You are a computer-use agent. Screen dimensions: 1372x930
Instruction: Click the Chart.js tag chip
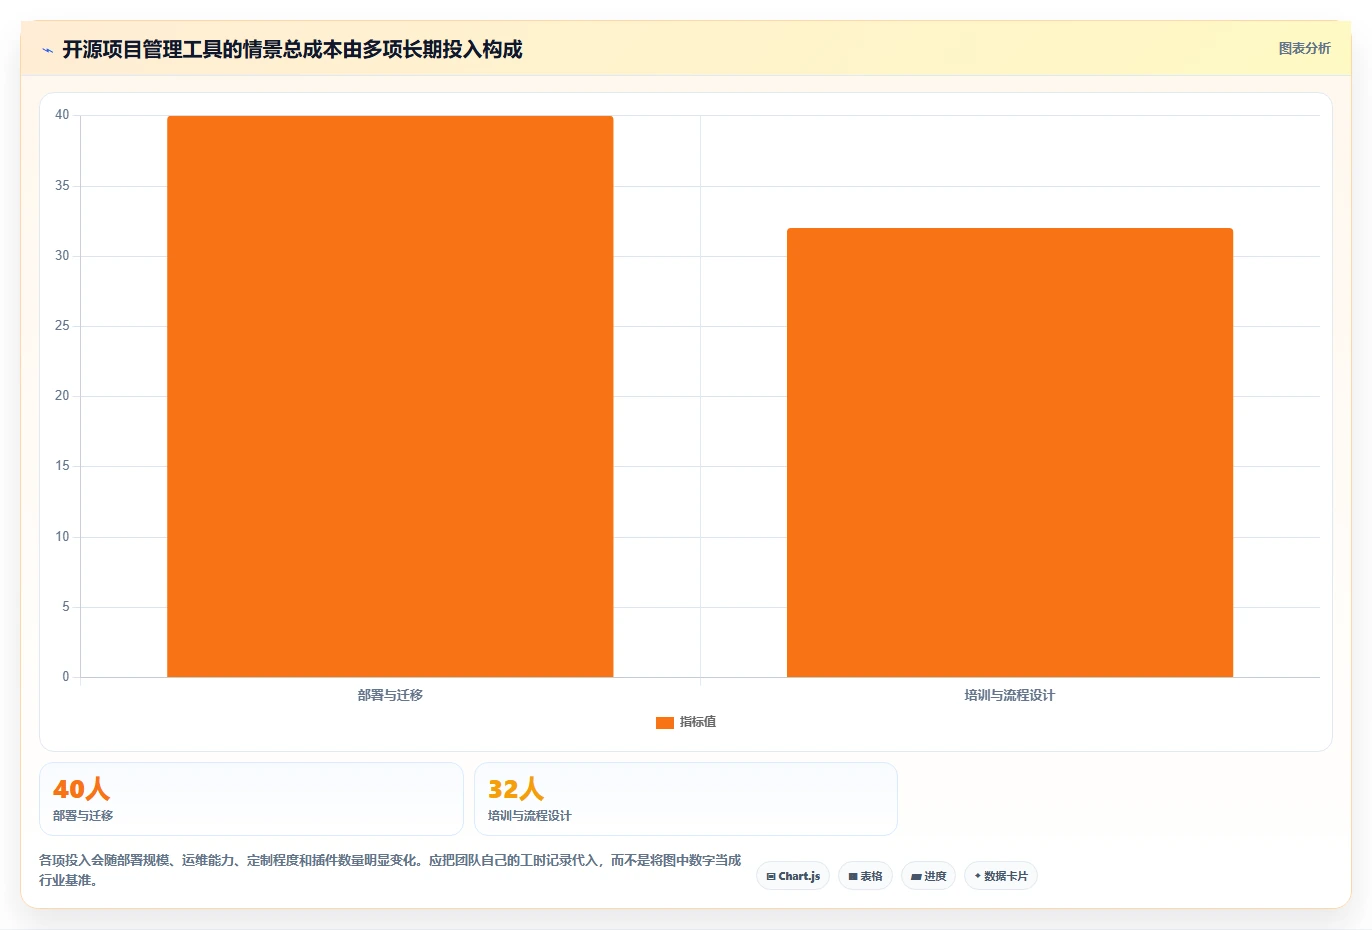point(793,876)
